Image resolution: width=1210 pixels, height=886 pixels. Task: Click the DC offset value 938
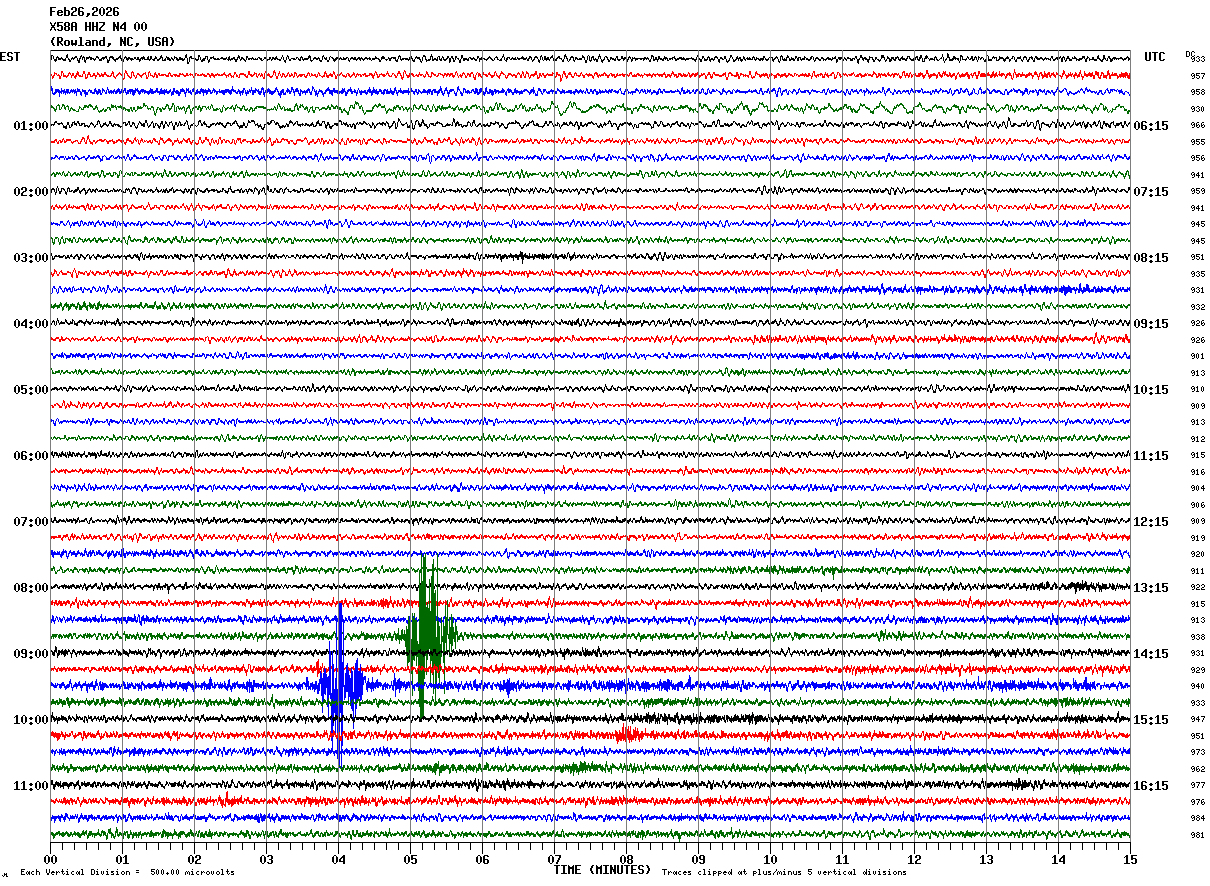(x=1197, y=637)
